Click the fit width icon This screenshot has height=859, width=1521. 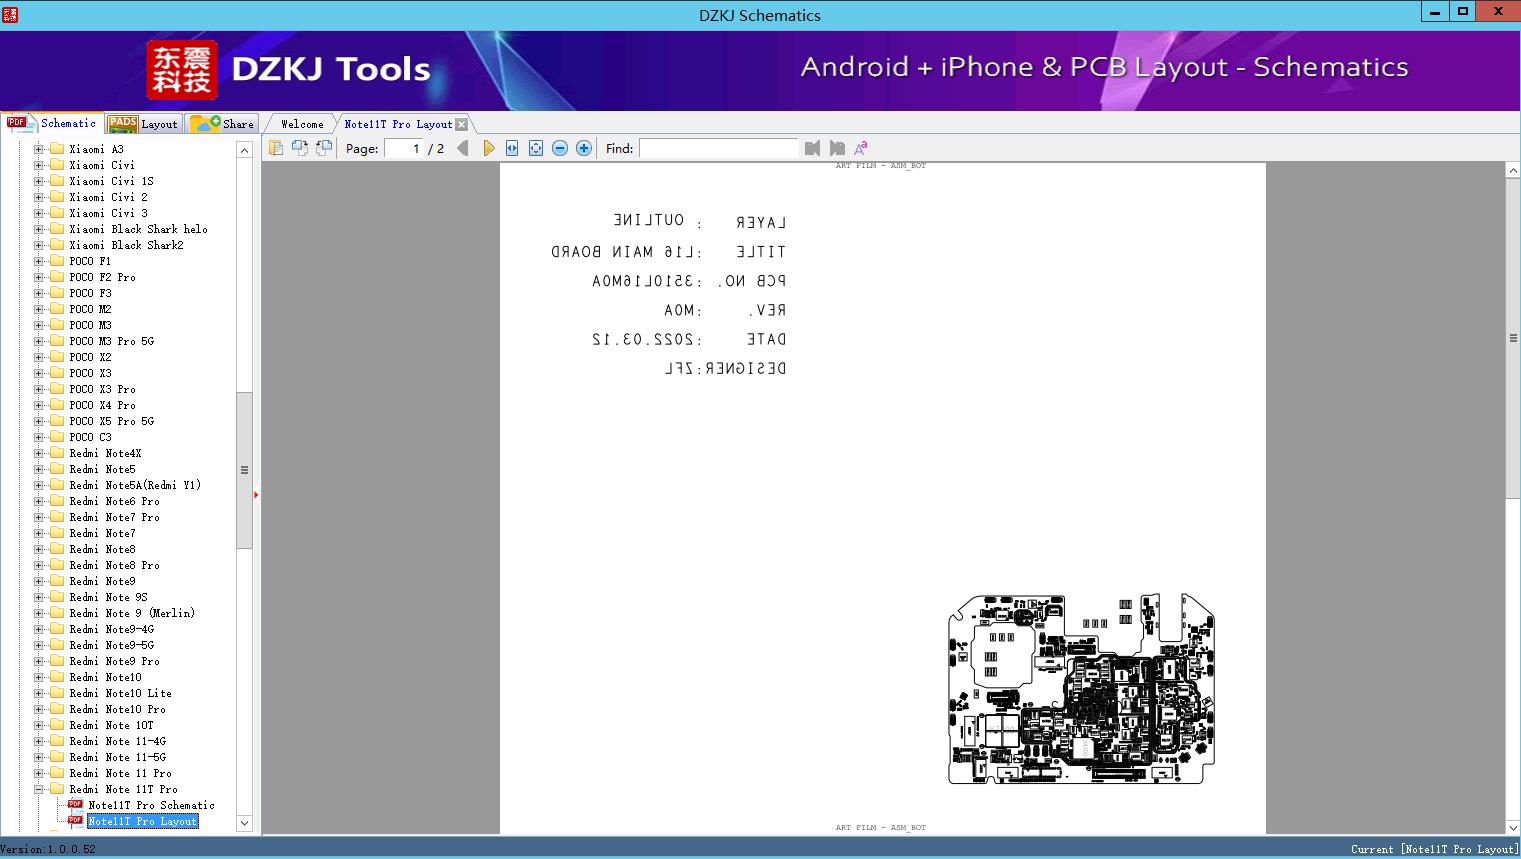tap(512, 148)
